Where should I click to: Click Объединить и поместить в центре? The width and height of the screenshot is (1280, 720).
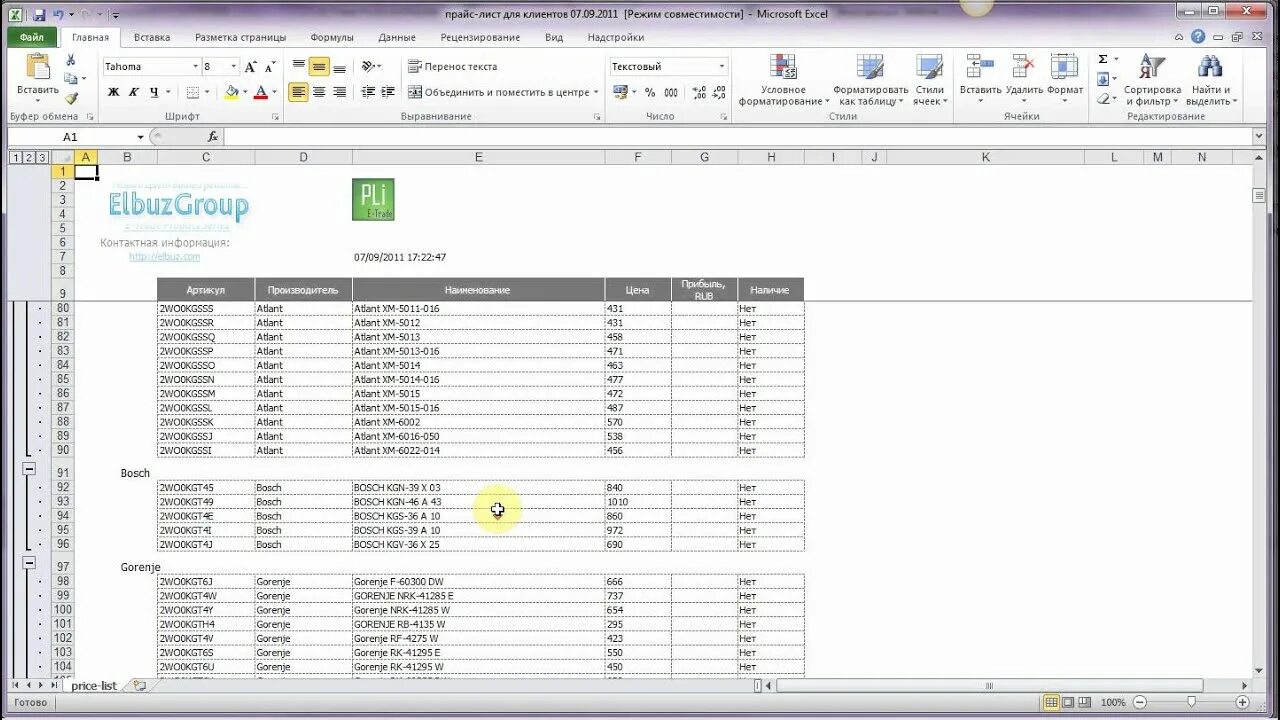[503, 92]
